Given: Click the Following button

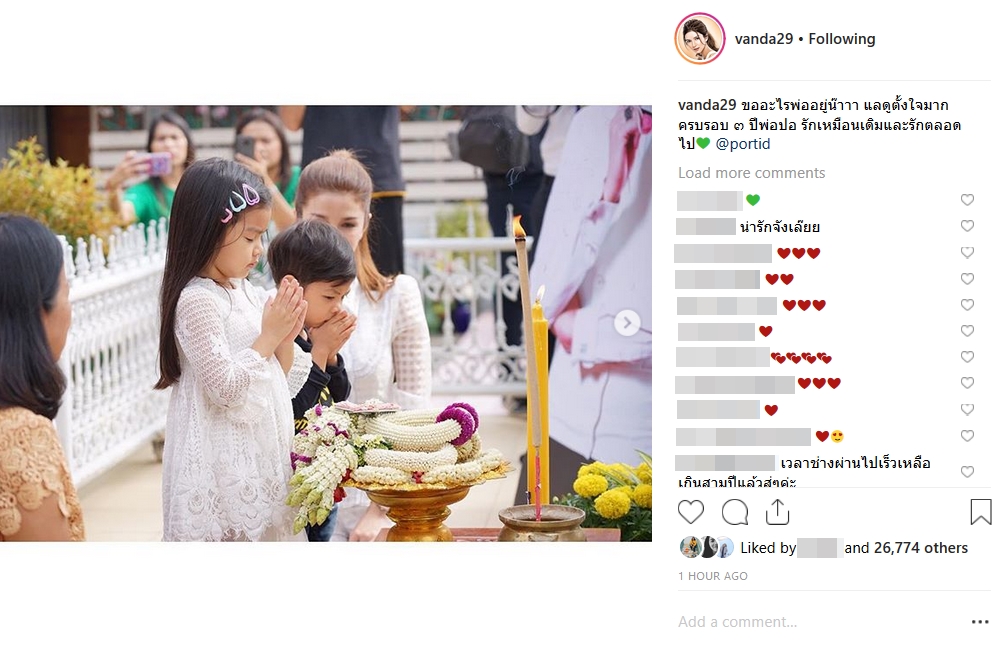Looking at the screenshot, I should click(841, 39).
